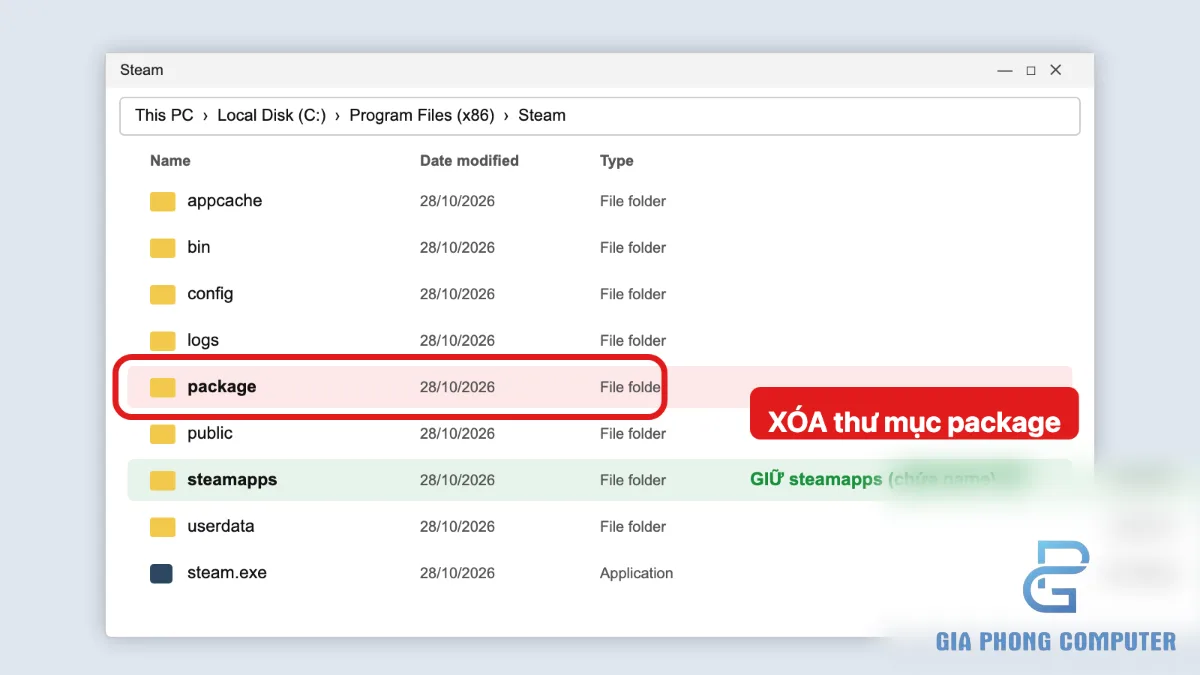Viewport: 1200px width, 675px height.
Task: Click the File folder type of bin
Action: tap(633, 248)
